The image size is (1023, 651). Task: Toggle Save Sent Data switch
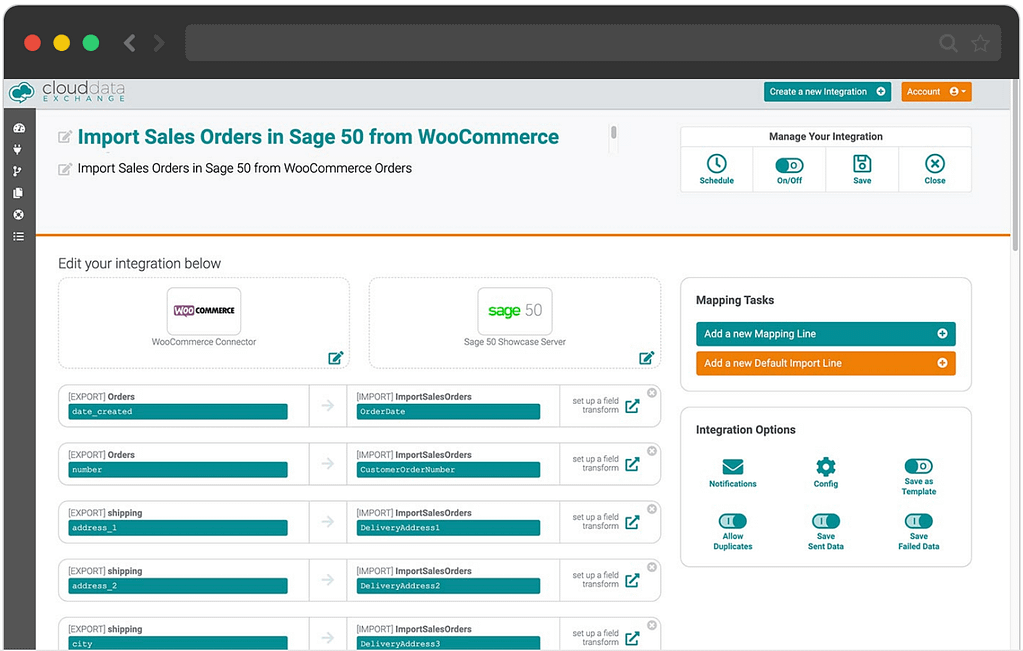point(825,521)
